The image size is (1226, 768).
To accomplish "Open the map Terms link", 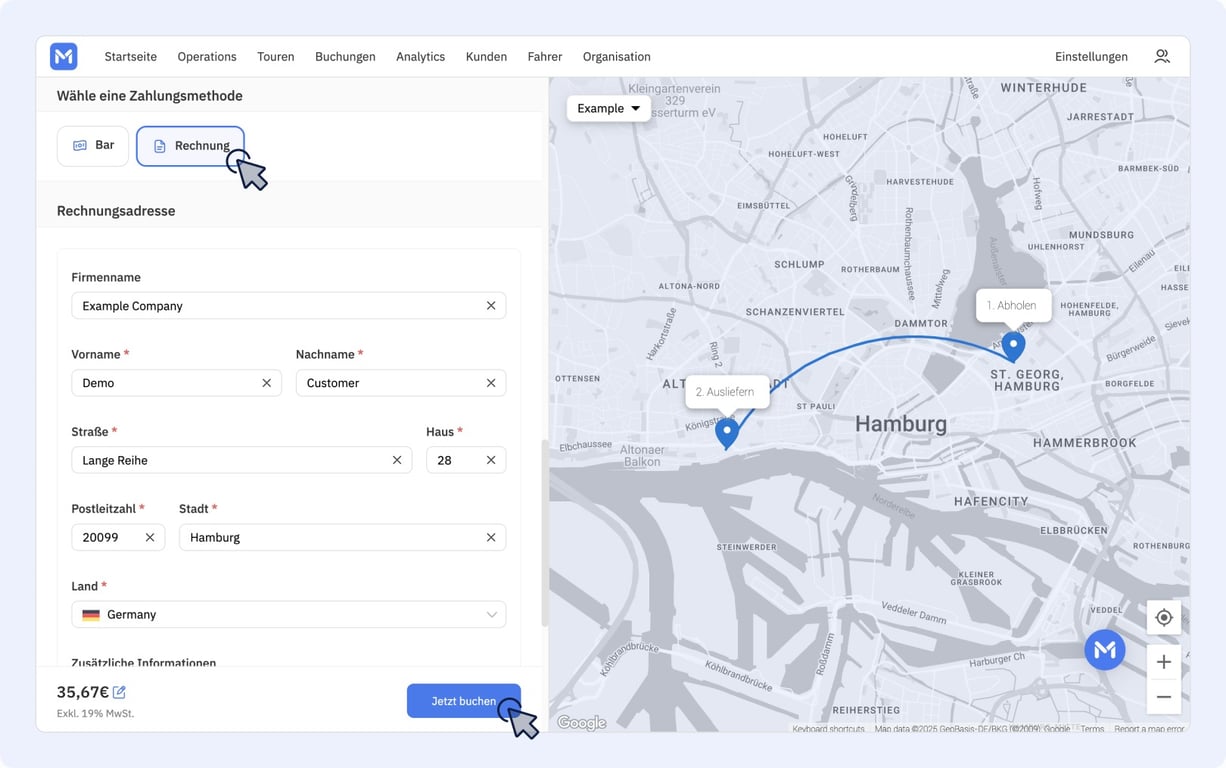I will (1092, 729).
